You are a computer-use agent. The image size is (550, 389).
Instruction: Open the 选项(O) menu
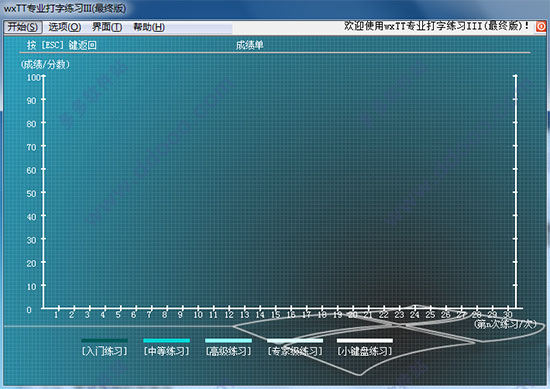[x=65, y=27]
